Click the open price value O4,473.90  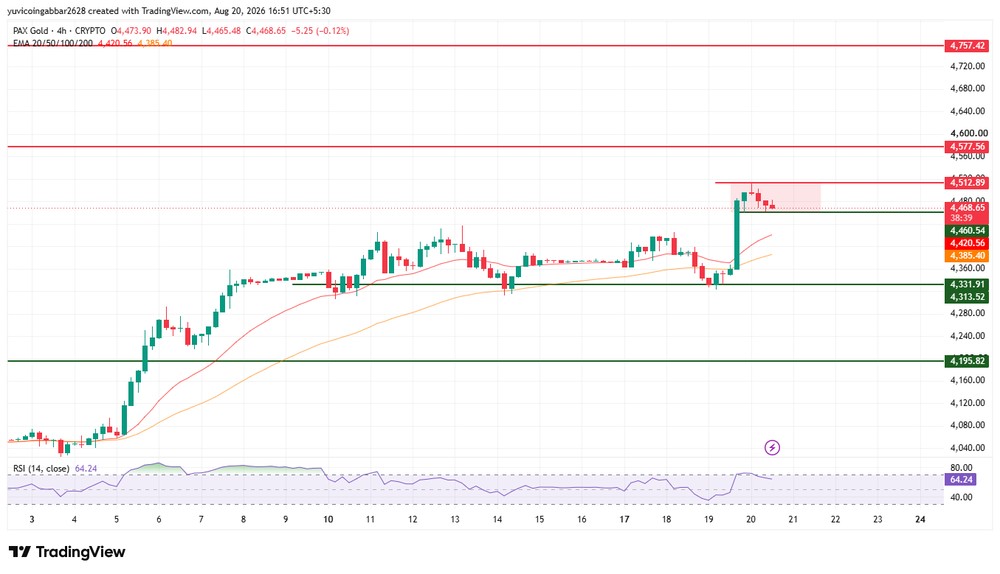coord(131,31)
